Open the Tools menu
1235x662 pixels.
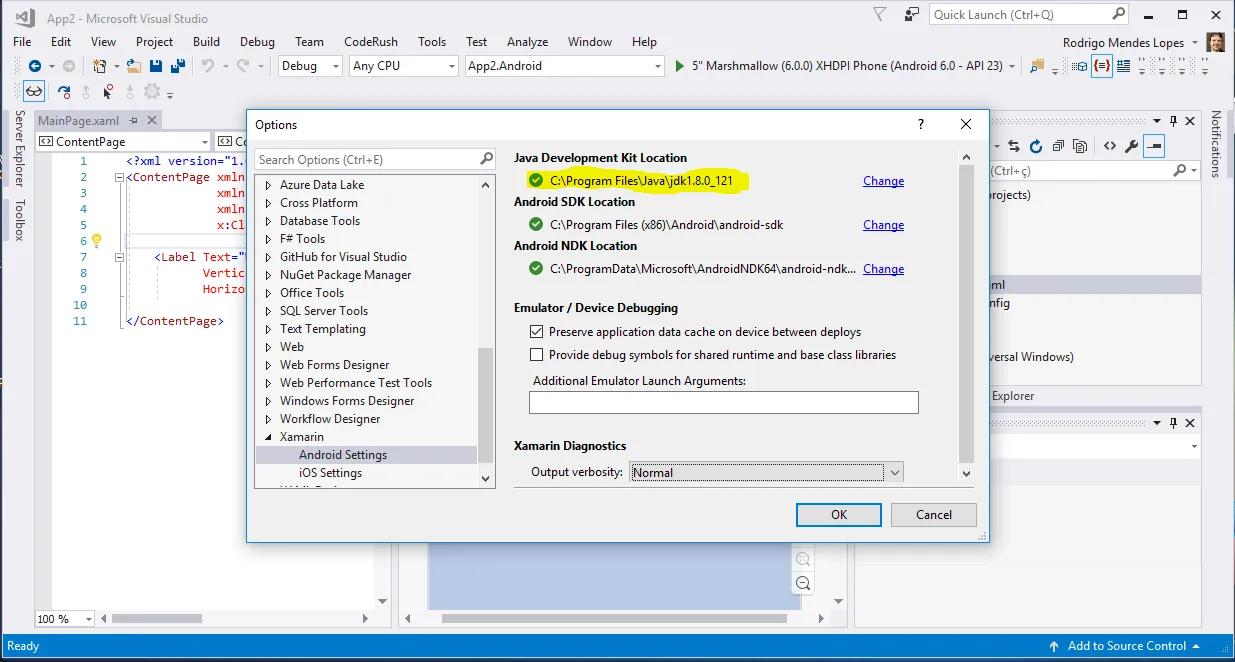click(432, 42)
